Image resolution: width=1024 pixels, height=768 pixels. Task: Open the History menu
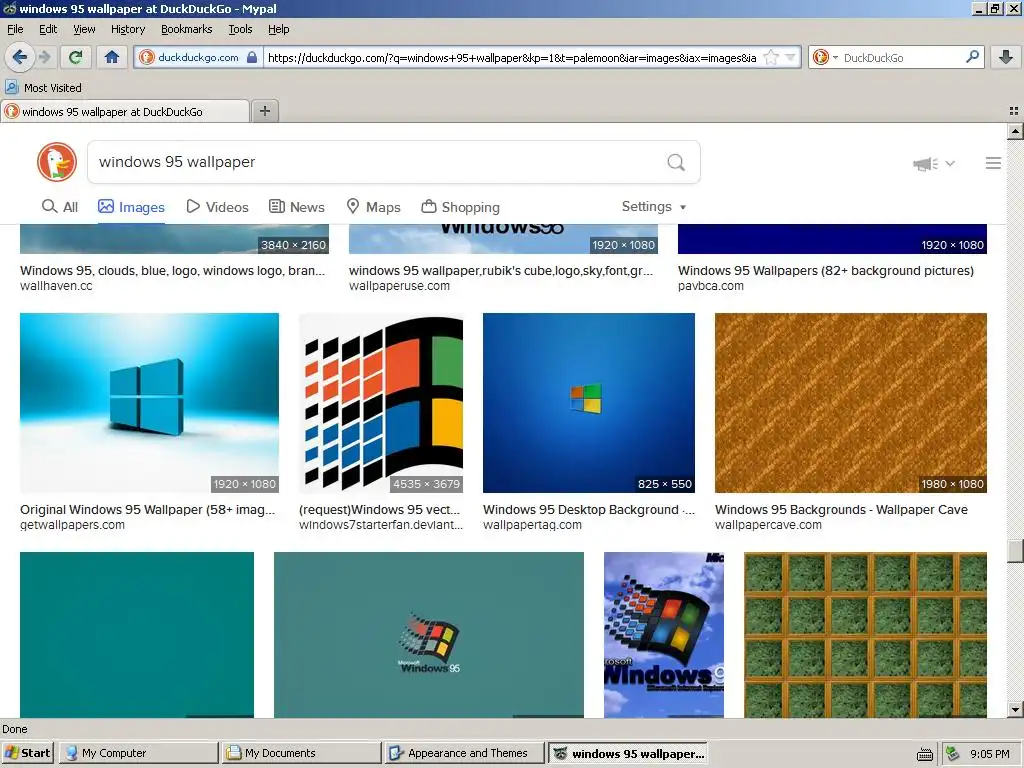coord(128,29)
